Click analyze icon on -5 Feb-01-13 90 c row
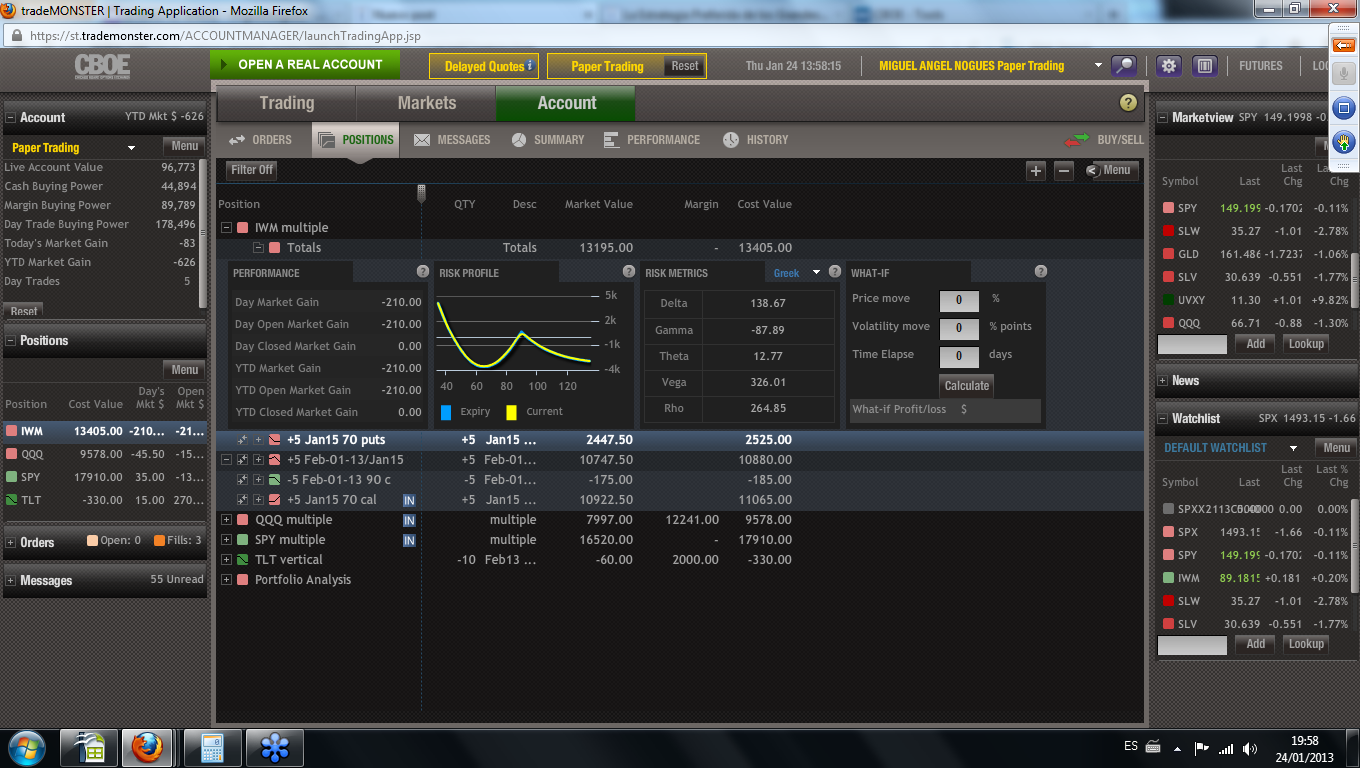Screen dimensions: 1360x768 [x=242, y=480]
